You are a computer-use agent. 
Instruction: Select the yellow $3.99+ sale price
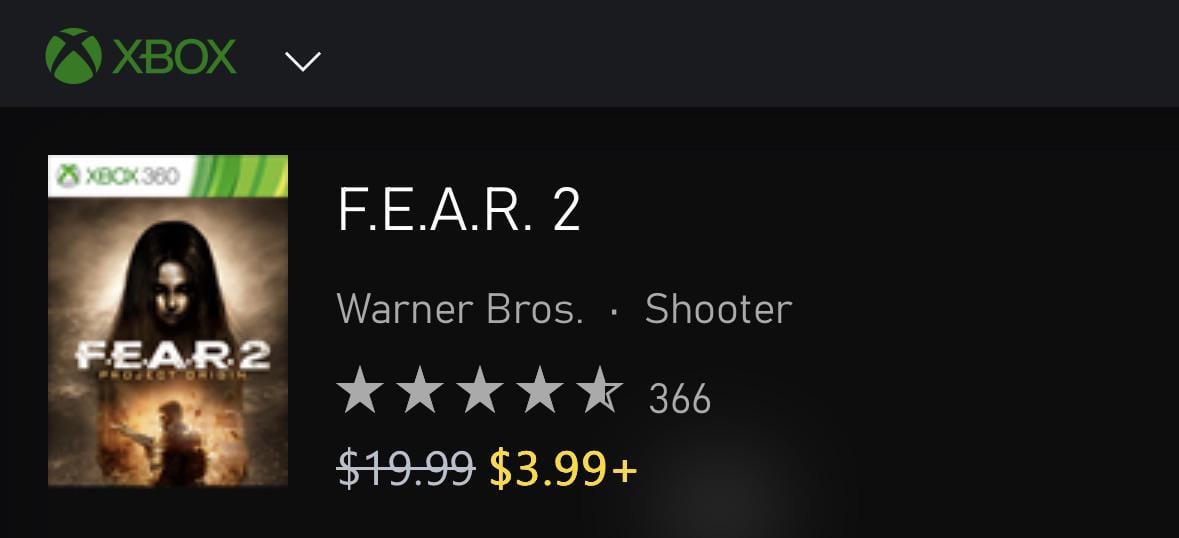(x=562, y=467)
